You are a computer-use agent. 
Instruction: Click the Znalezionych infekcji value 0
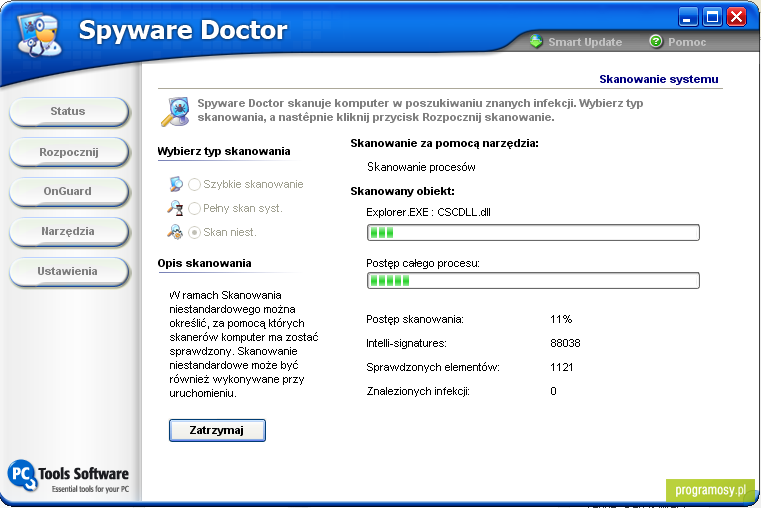pos(553,391)
